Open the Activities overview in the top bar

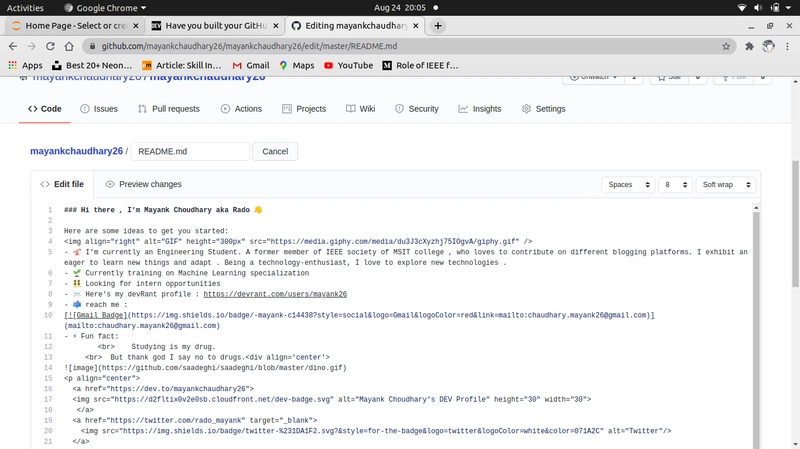pyautogui.click(x=25, y=7)
